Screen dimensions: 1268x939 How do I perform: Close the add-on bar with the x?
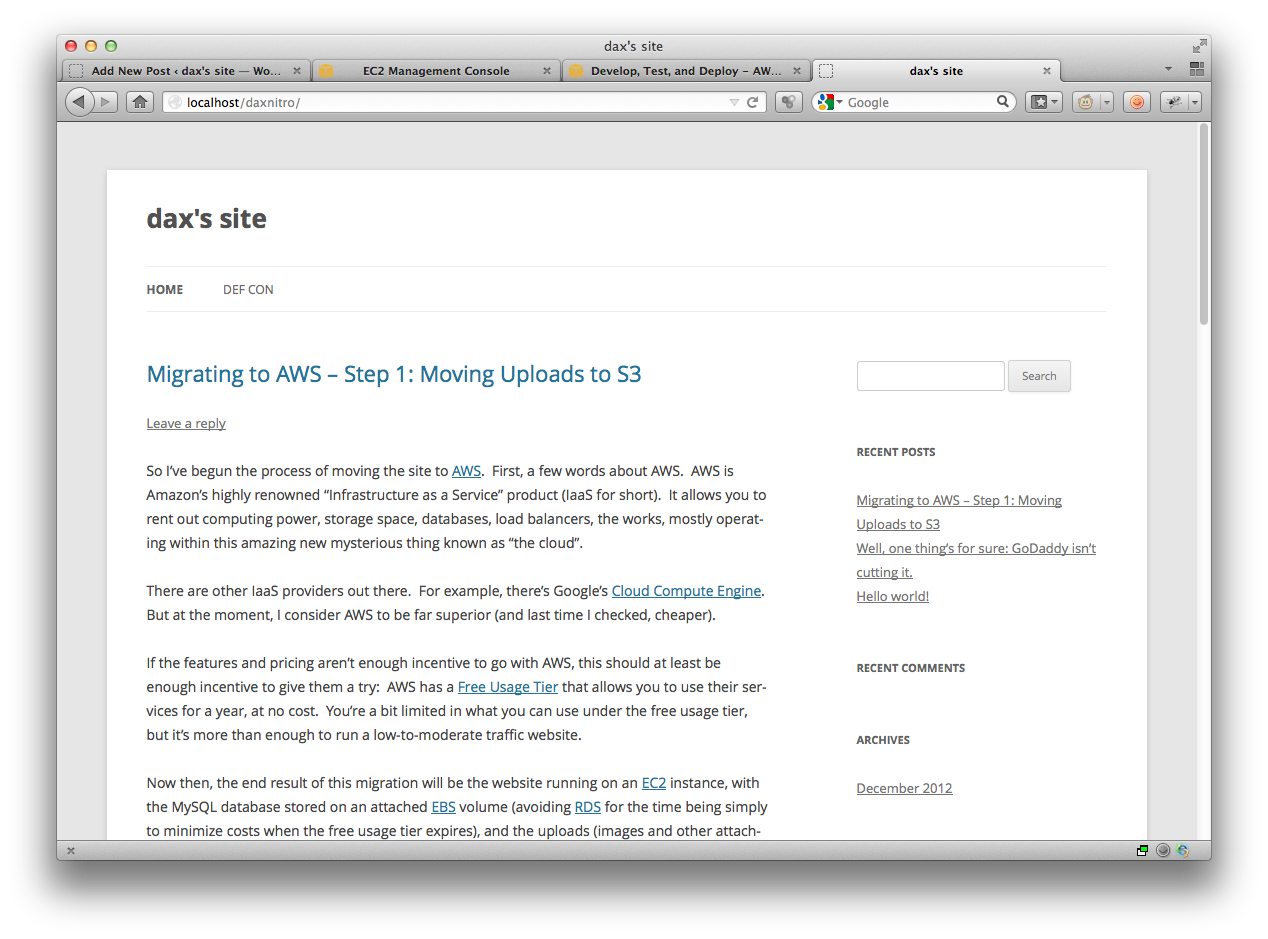(x=71, y=851)
